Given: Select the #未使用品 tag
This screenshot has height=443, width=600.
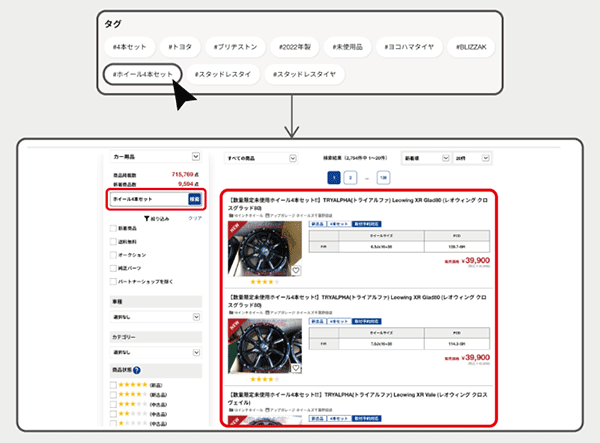Looking at the screenshot, I should pyautogui.click(x=347, y=47).
